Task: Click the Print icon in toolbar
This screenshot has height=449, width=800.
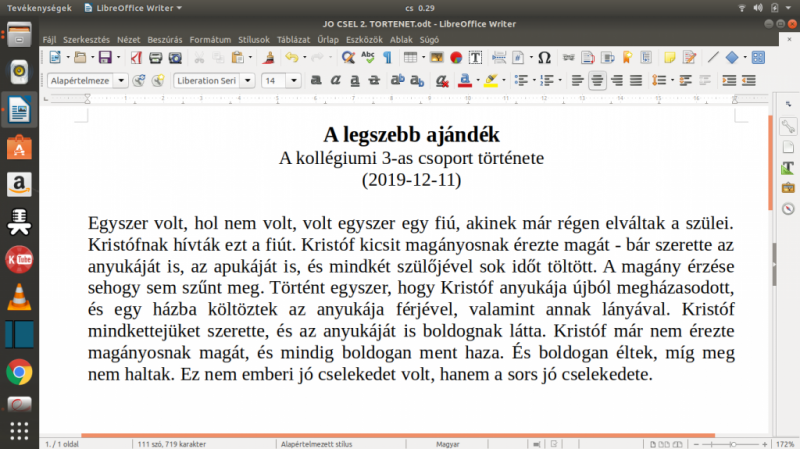Action: 155,58
